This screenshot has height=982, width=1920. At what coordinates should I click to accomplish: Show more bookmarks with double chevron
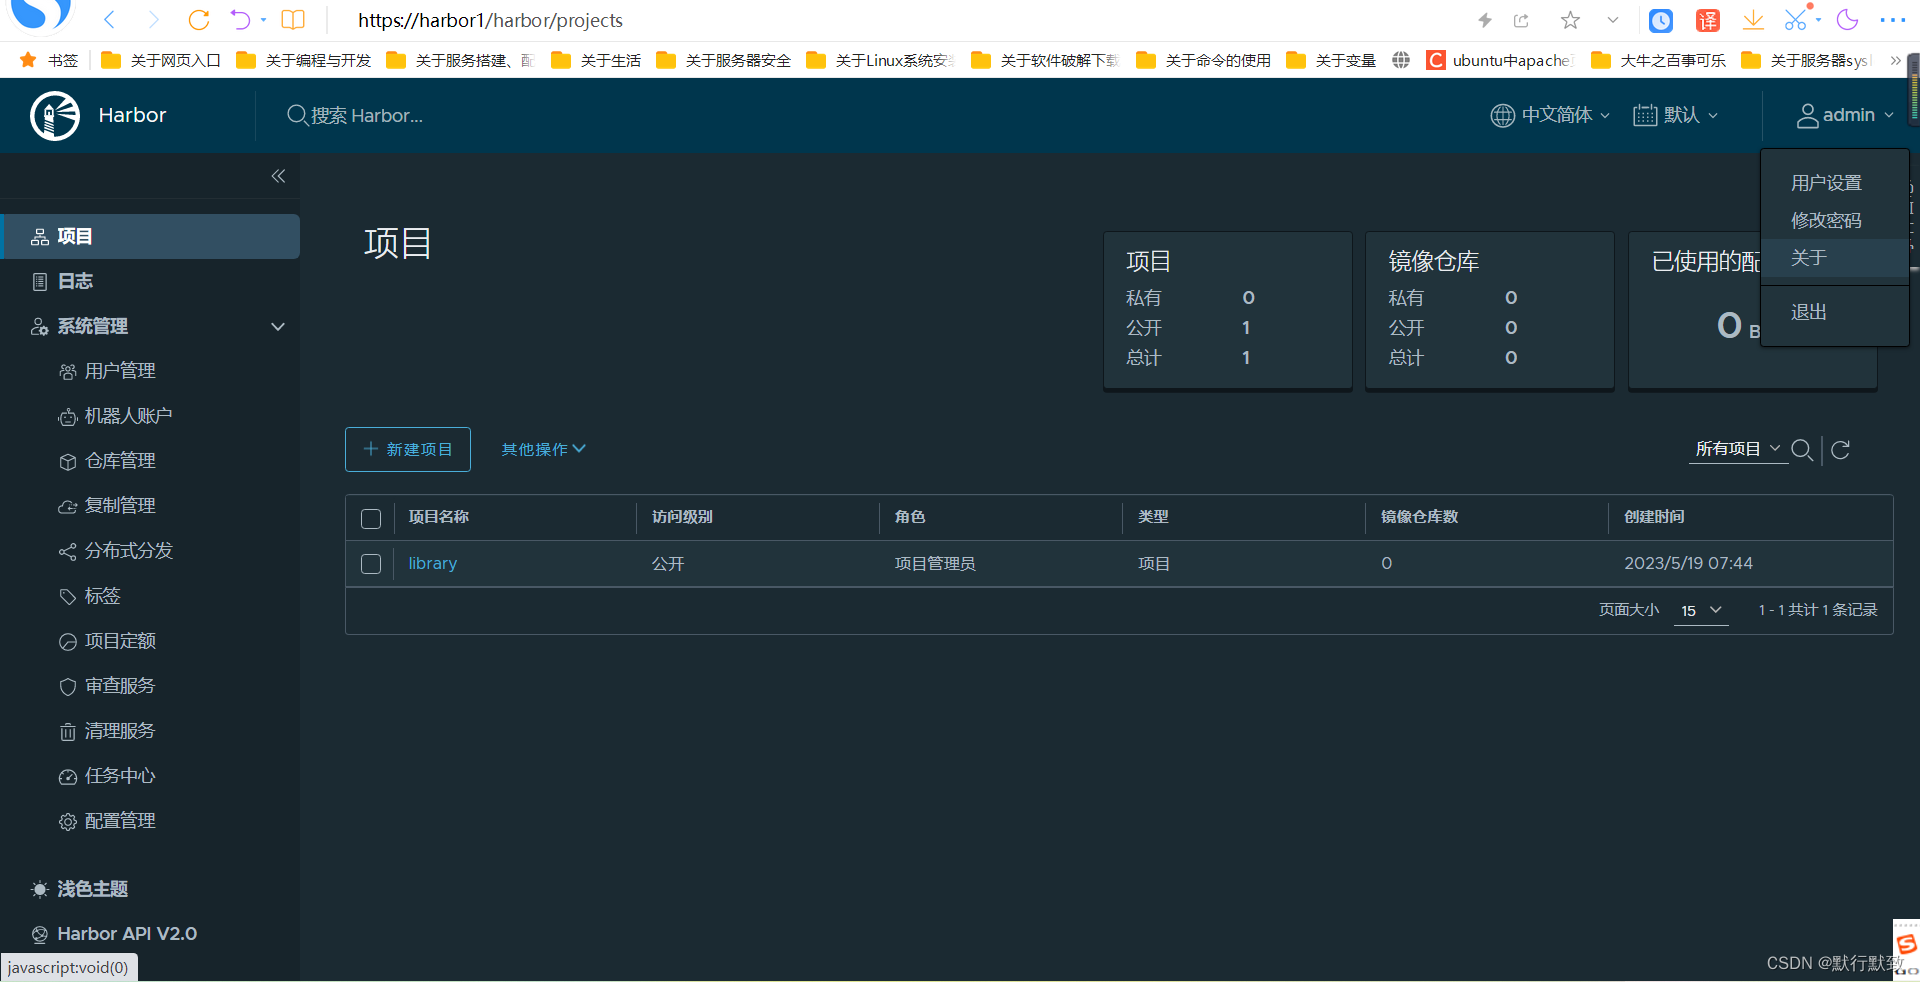(1895, 60)
